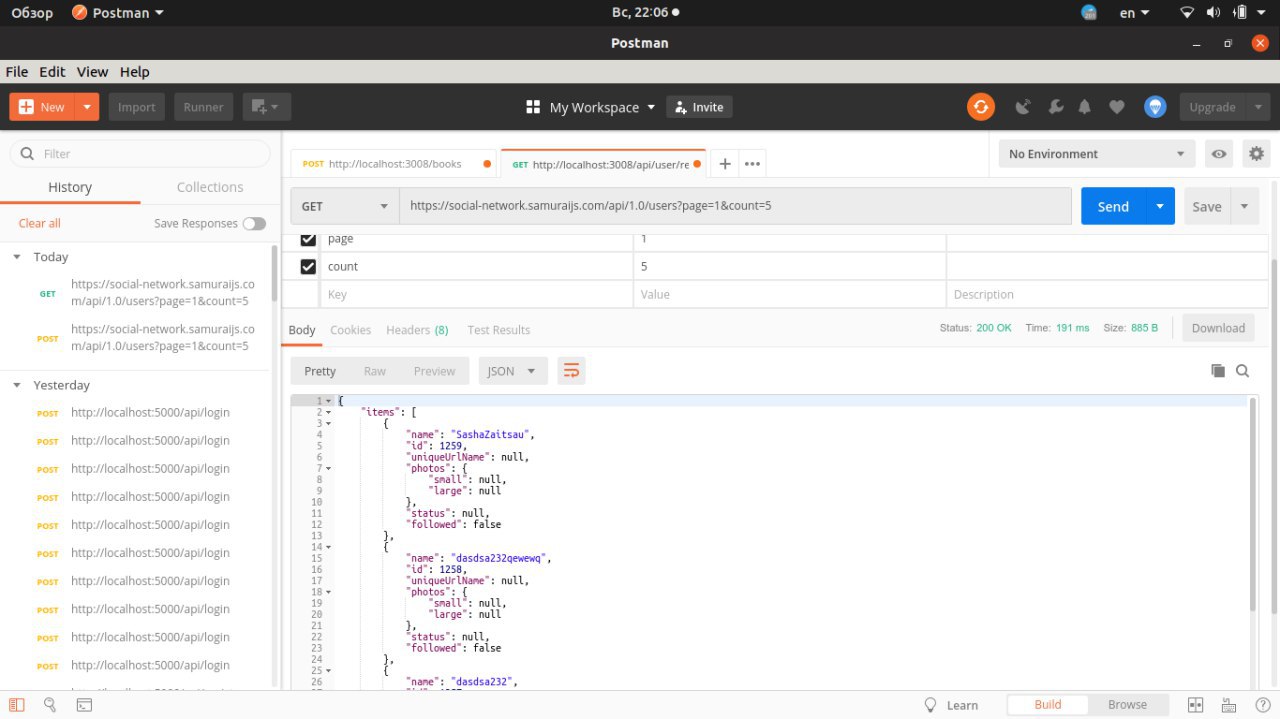
Task: Toggle response word wrap icon
Action: pyautogui.click(x=571, y=371)
